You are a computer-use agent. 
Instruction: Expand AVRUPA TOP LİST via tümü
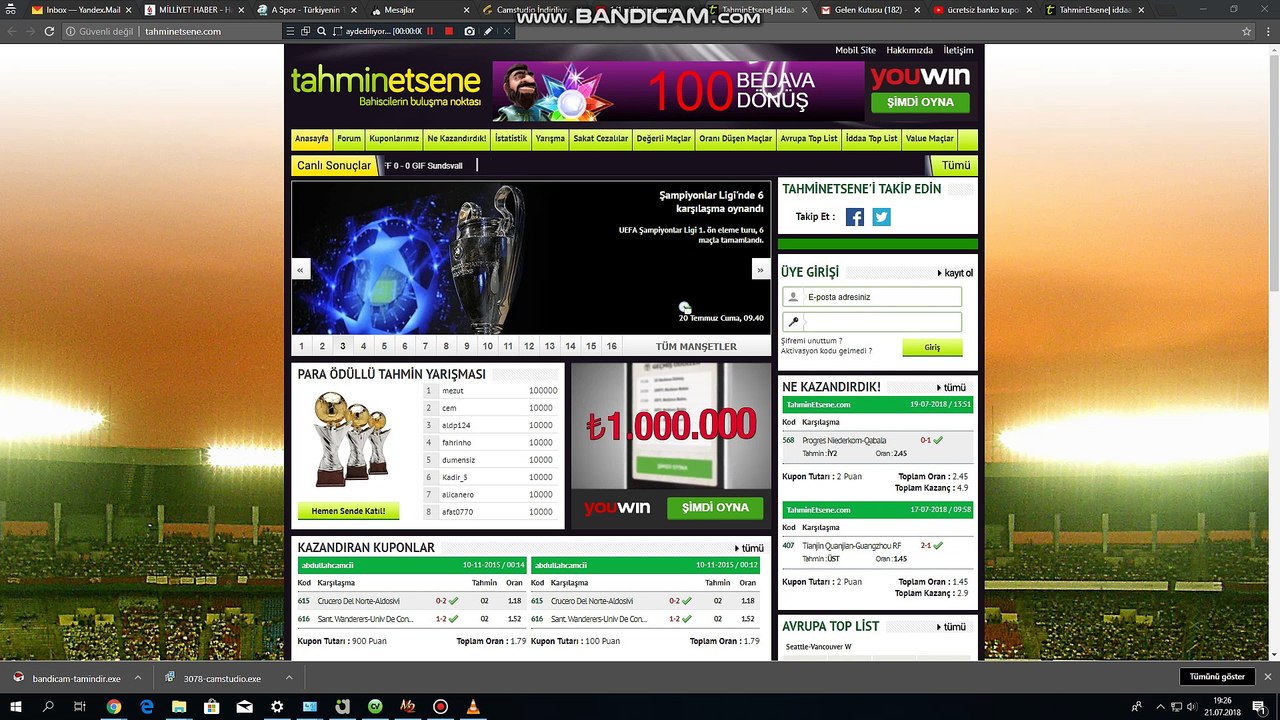(951, 627)
